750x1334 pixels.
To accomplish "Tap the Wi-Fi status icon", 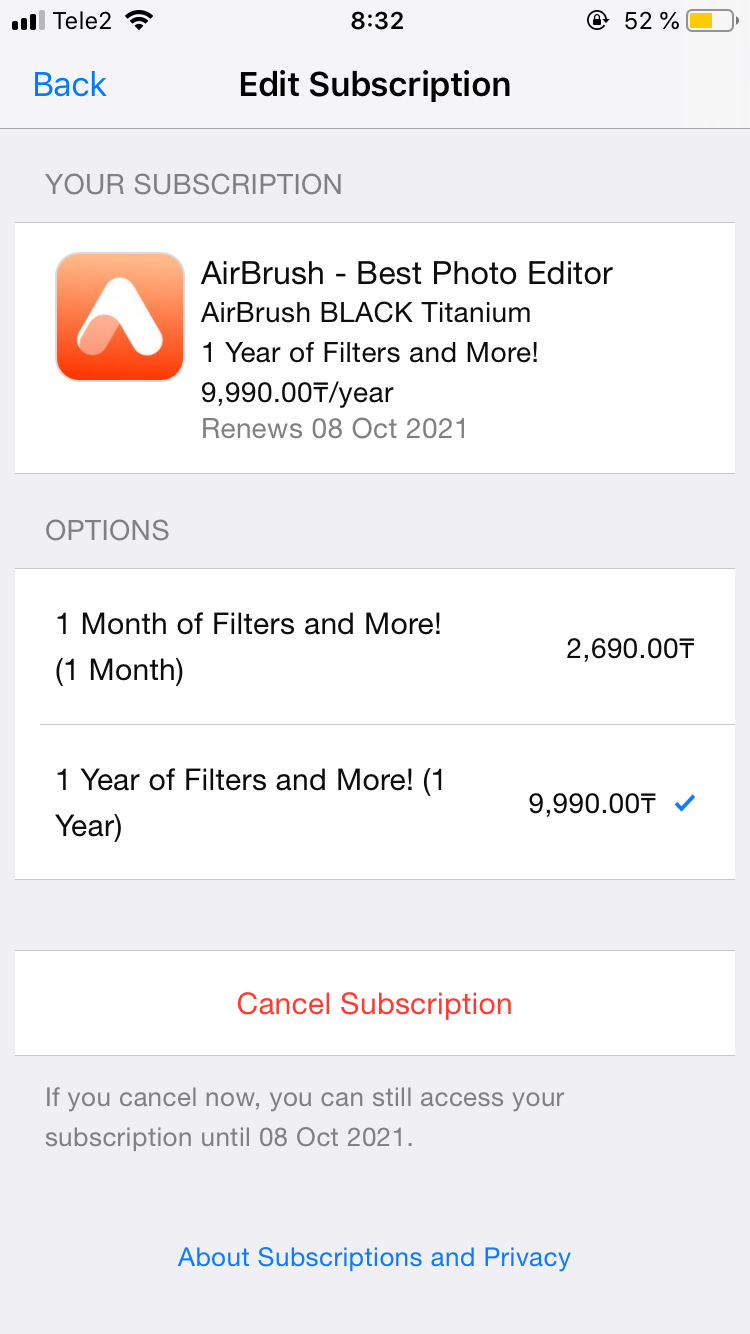I will [x=140, y=21].
